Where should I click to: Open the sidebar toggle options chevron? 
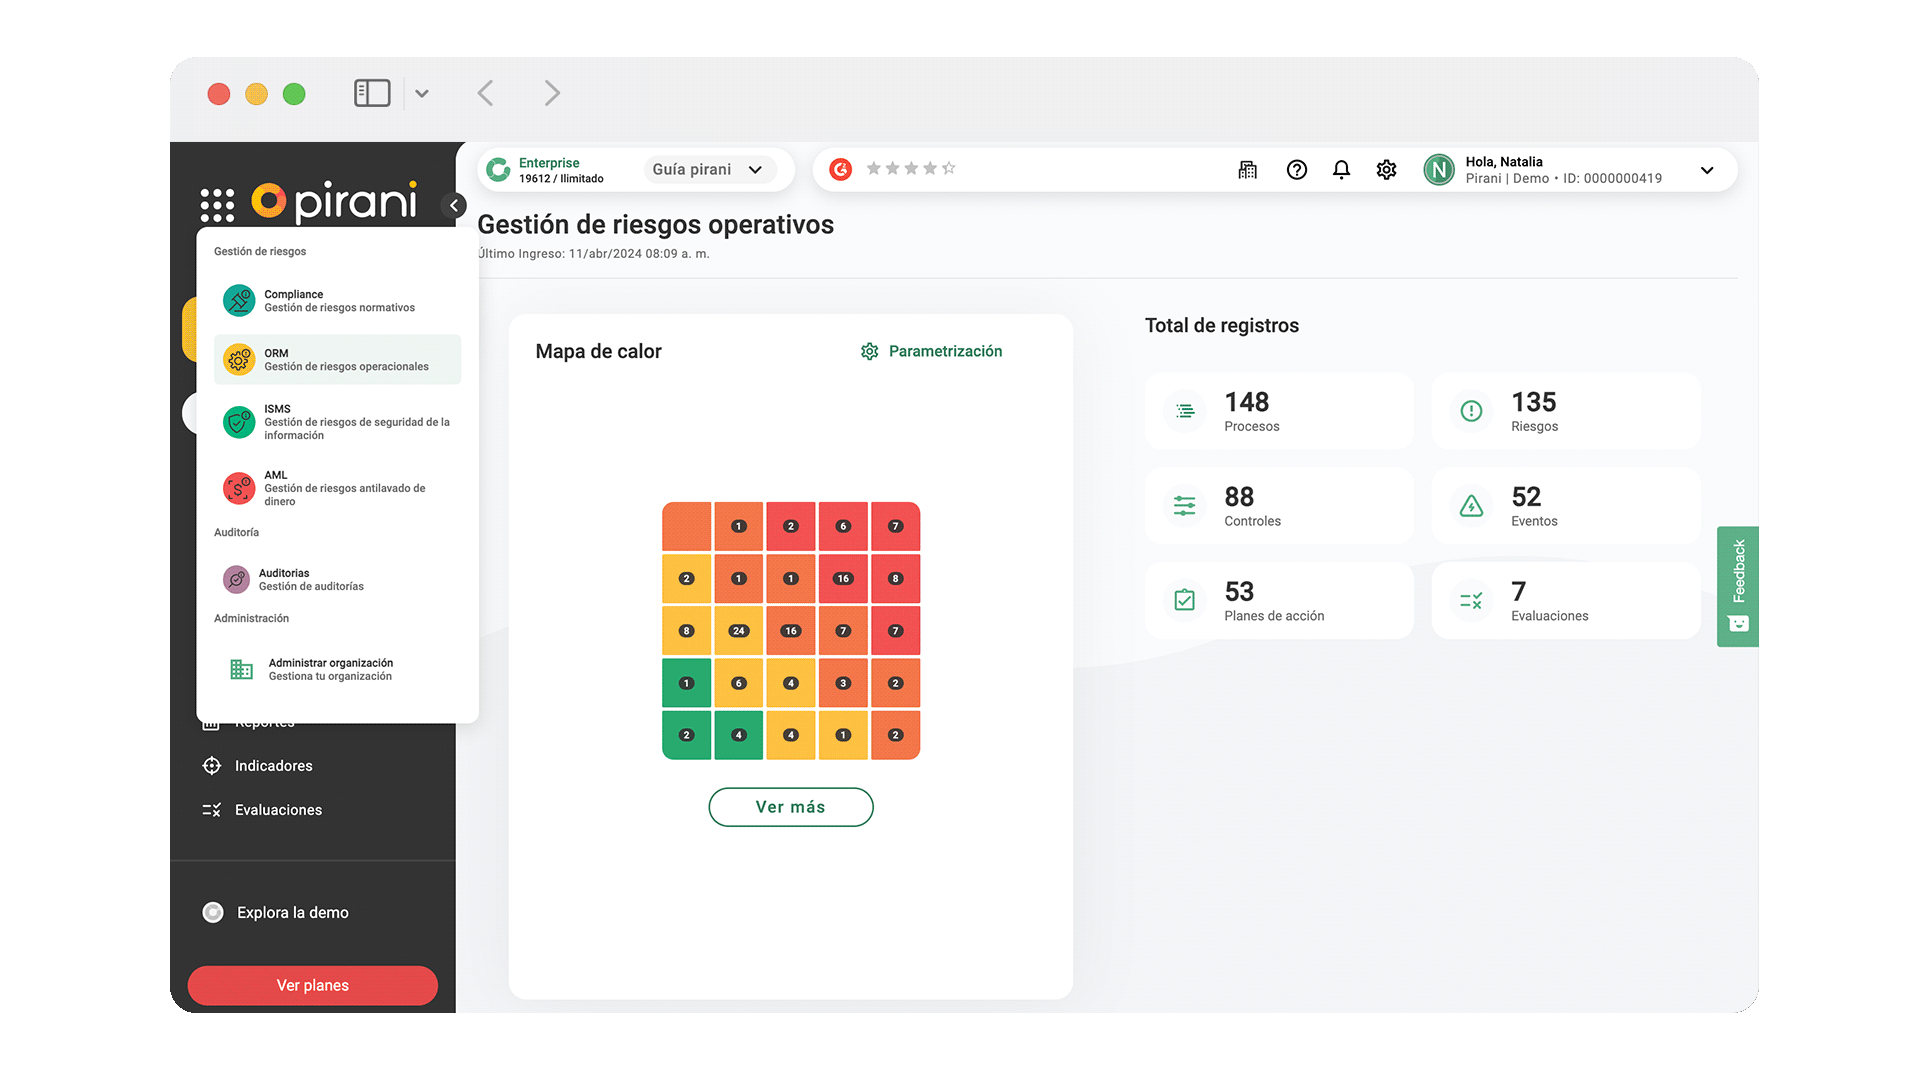(422, 93)
